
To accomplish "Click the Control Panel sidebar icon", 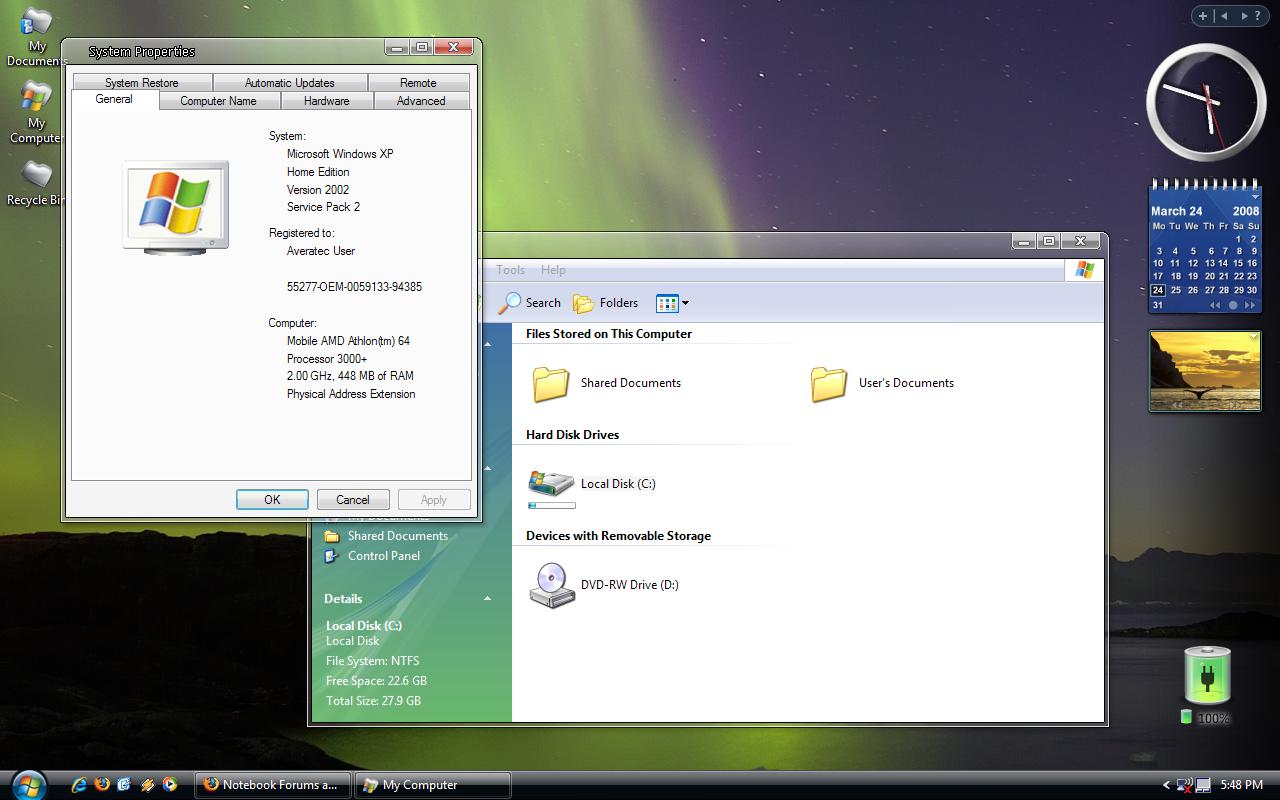I will [x=332, y=556].
